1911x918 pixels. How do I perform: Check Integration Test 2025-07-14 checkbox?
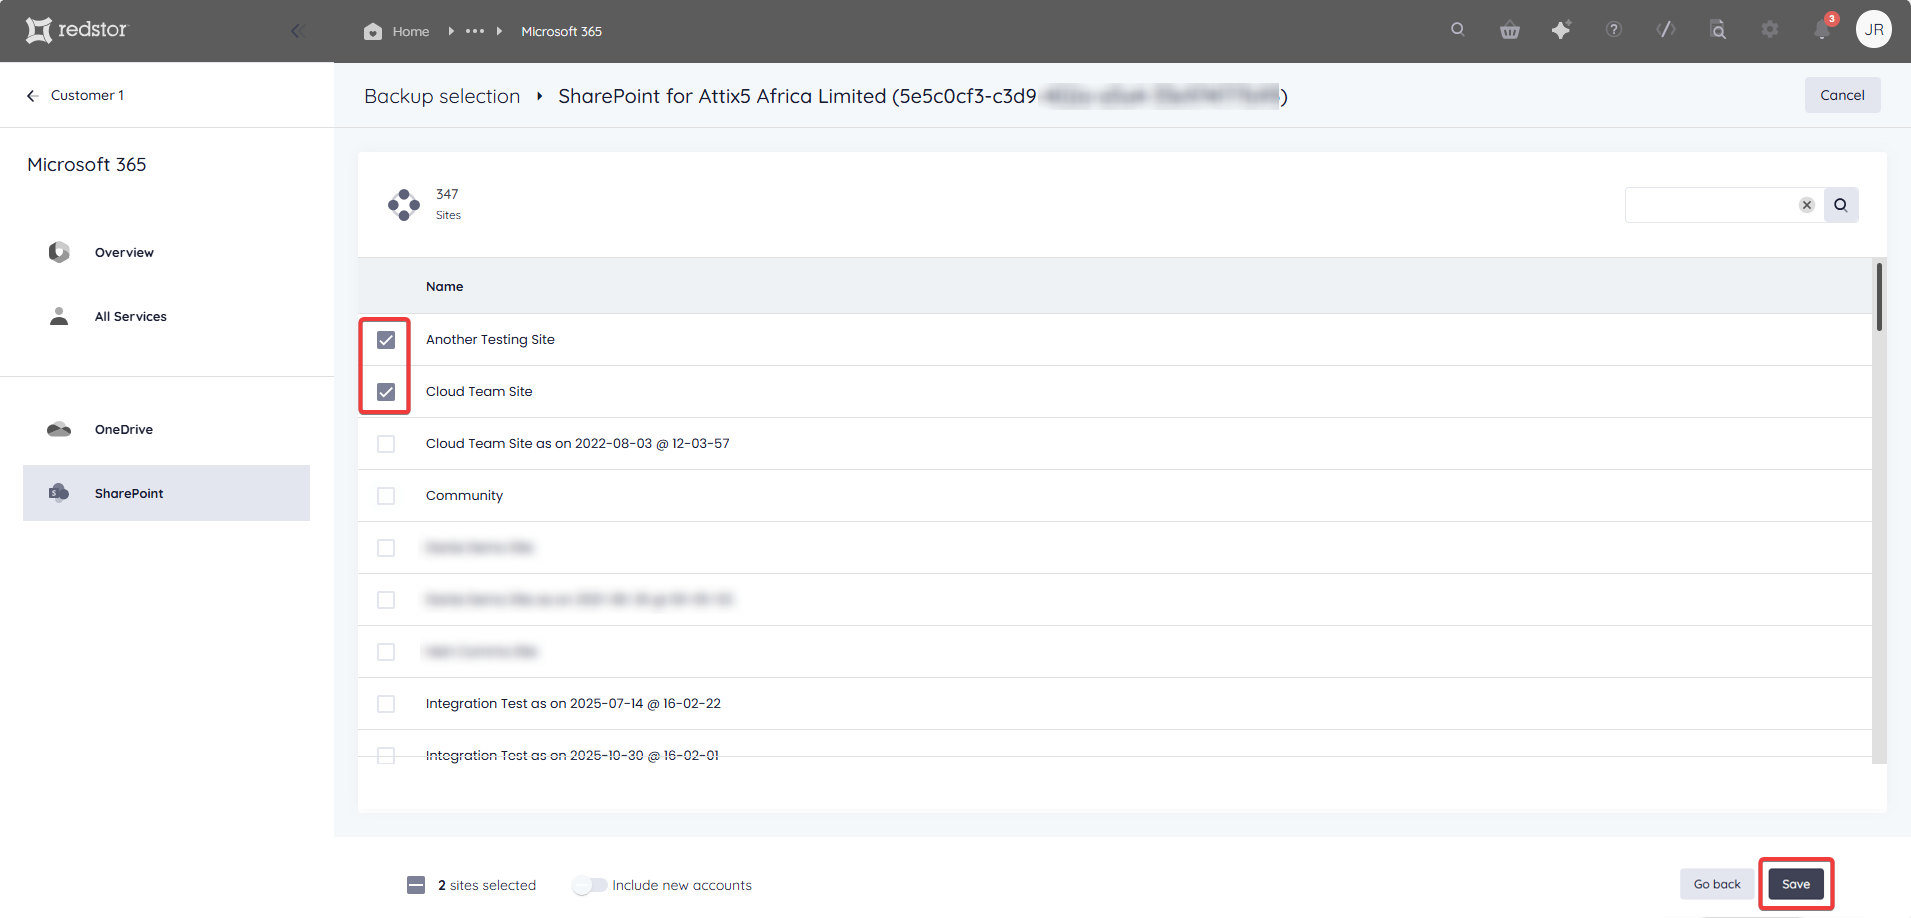click(386, 704)
